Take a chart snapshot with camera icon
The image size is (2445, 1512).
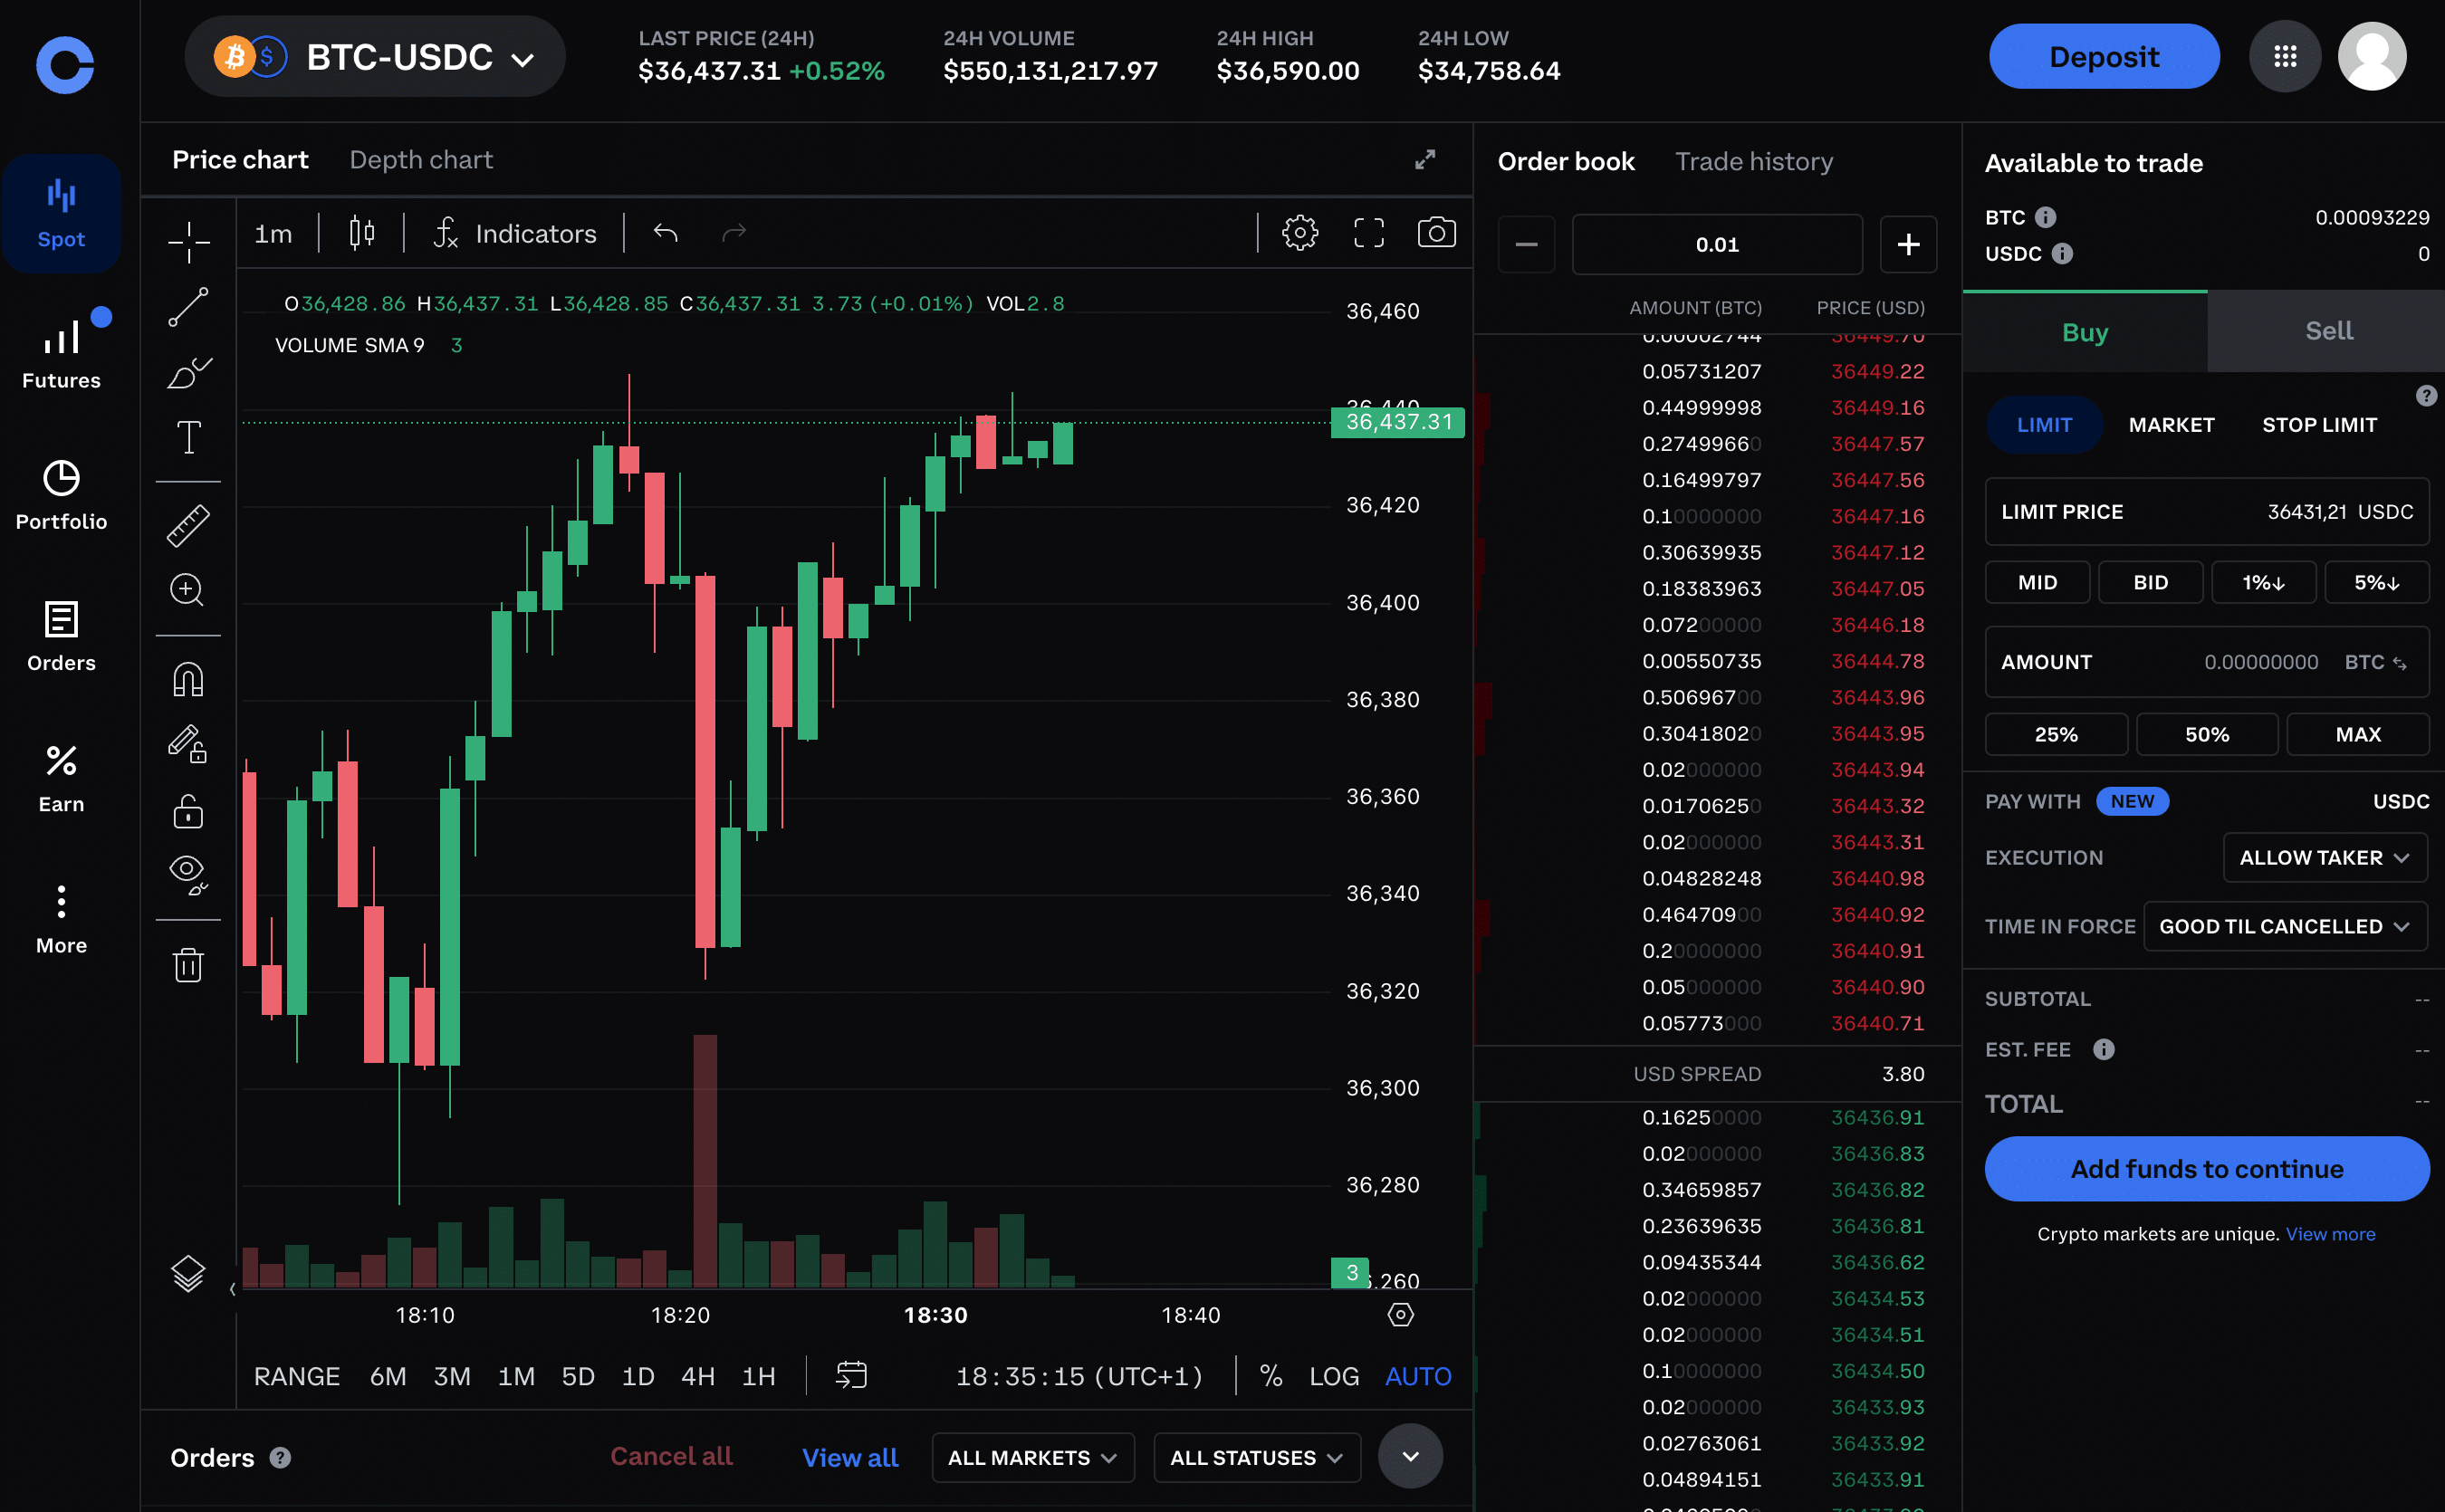[1437, 233]
